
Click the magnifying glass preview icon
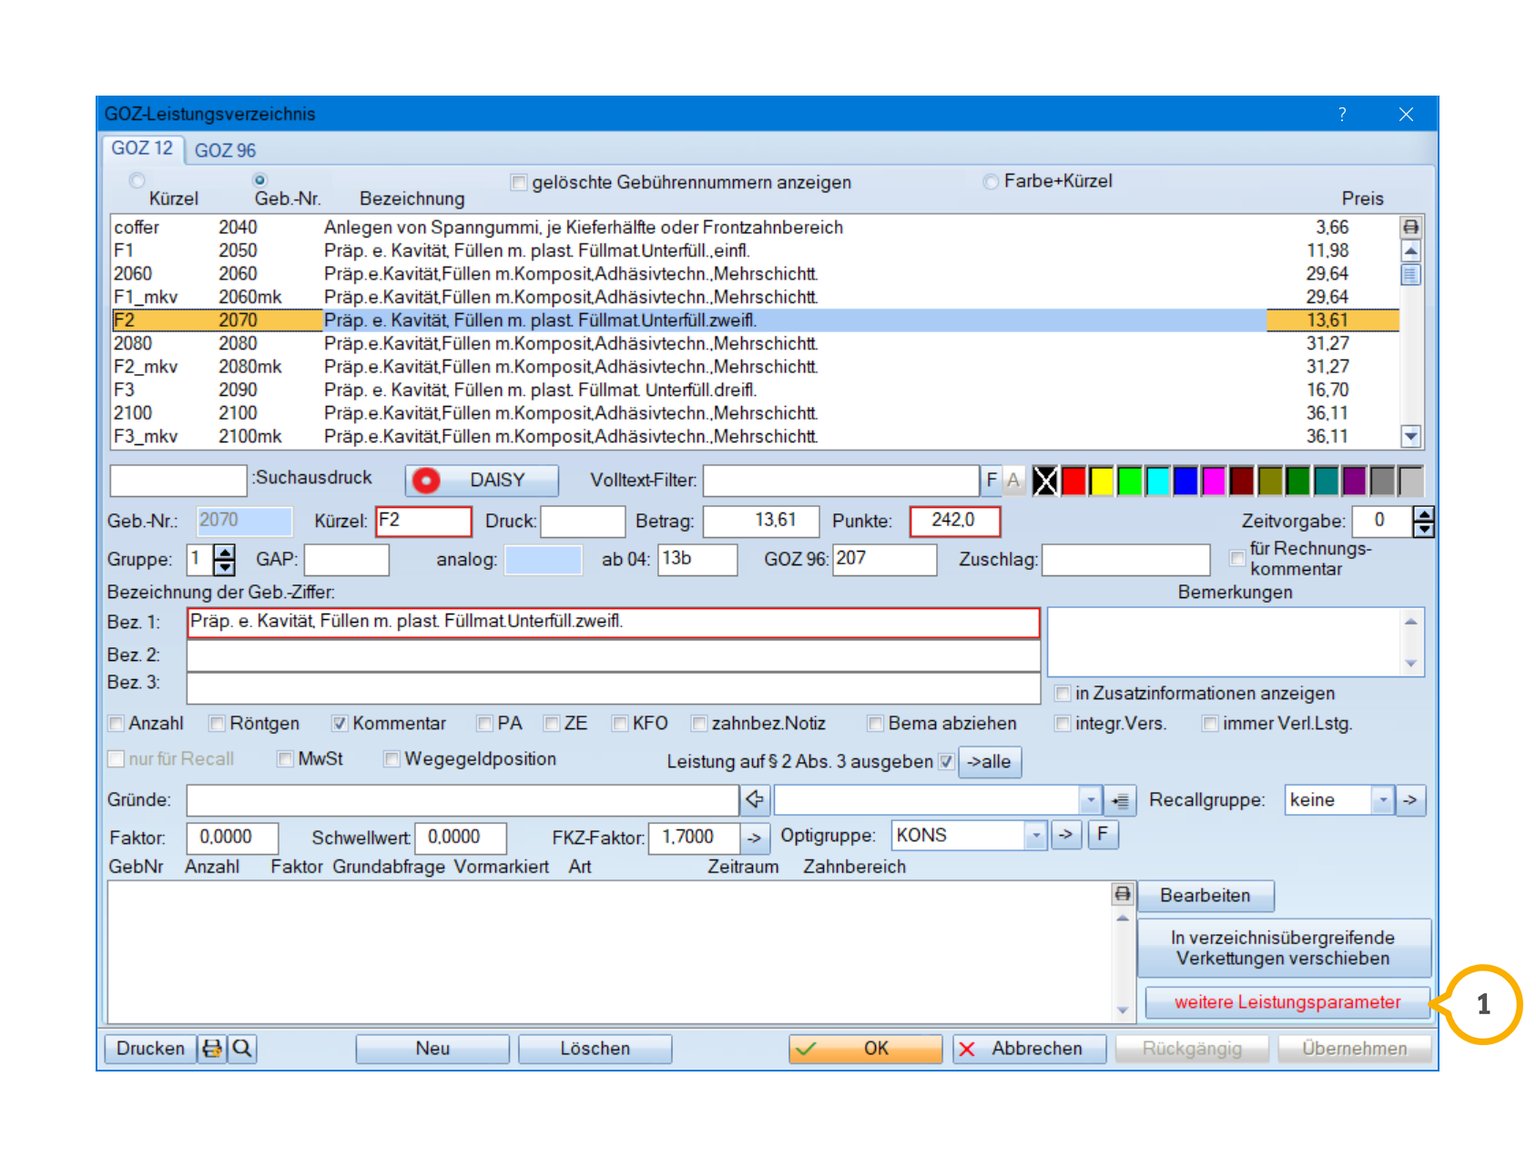242,1048
